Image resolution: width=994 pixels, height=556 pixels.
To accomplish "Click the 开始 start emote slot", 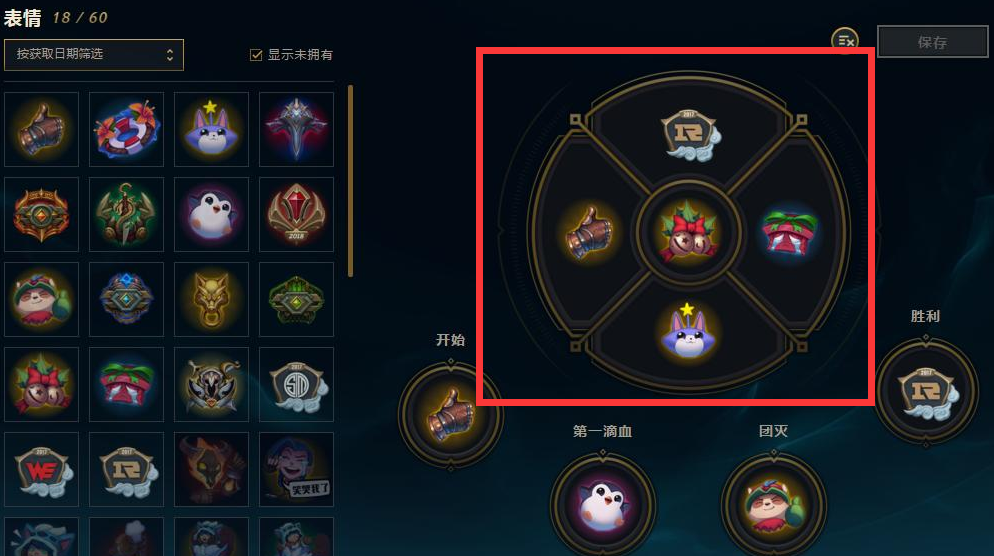I will point(451,415).
